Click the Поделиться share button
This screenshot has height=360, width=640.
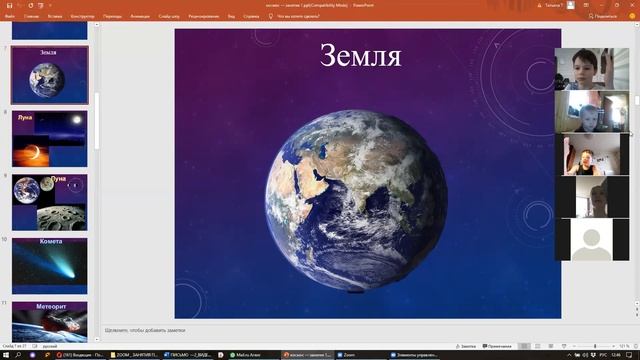tap(602, 16)
